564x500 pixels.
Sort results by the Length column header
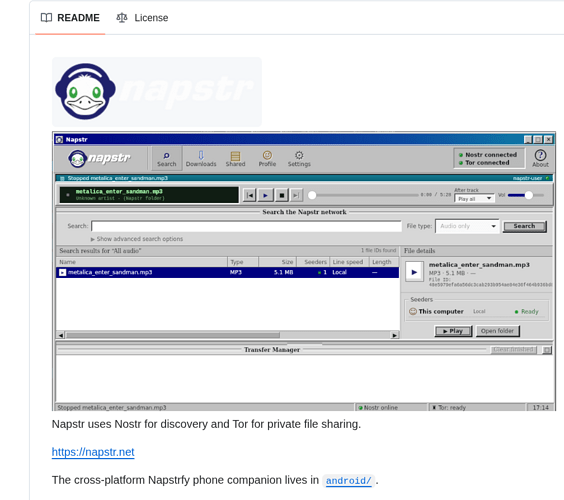tap(384, 262)
